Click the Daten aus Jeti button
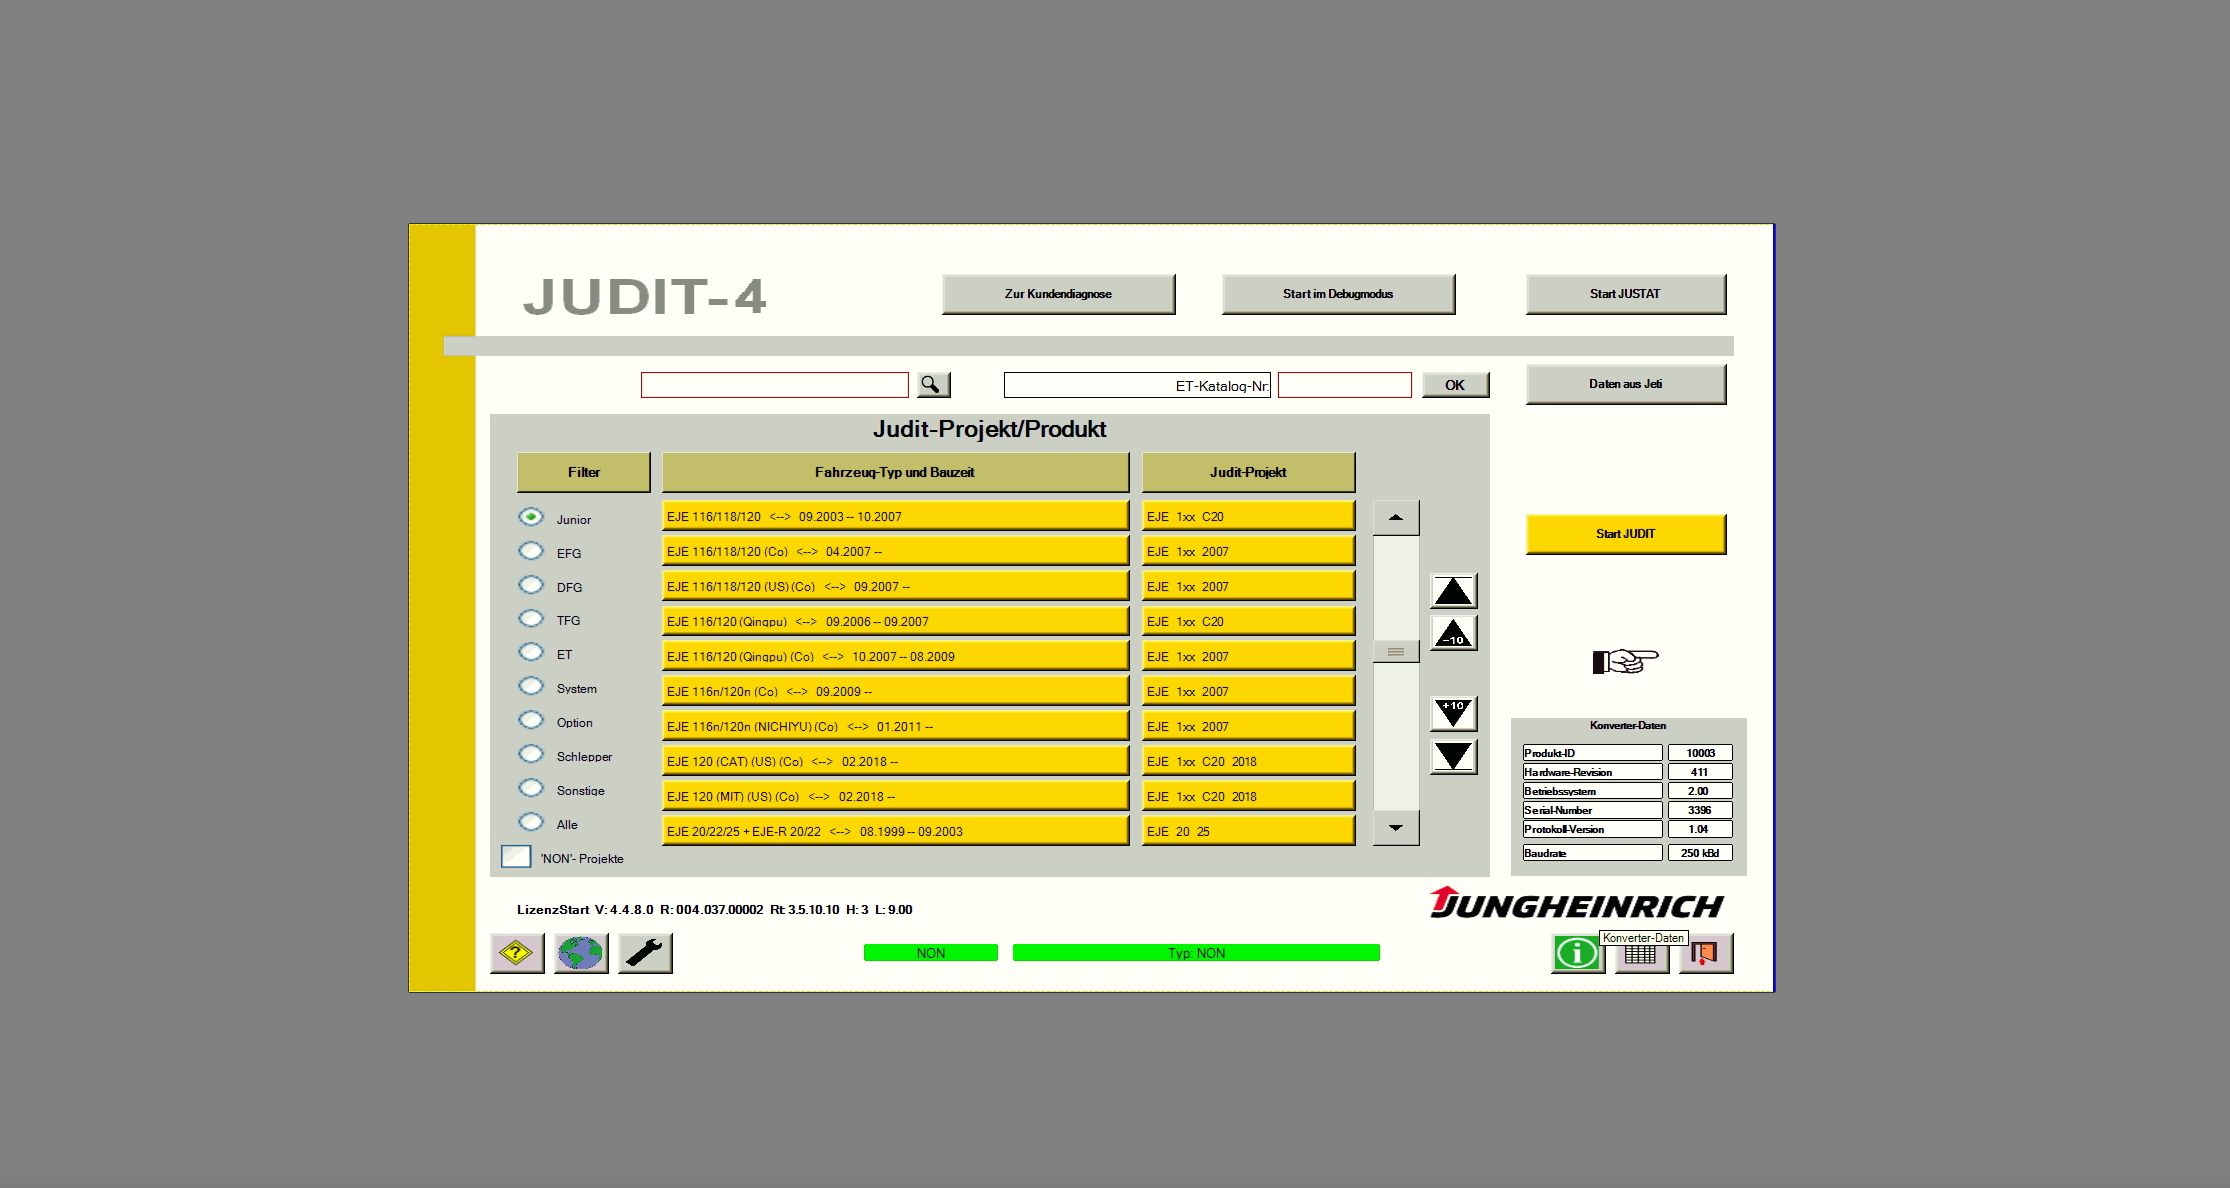Viewport: 2230px width, 1188px height. 1625,383
